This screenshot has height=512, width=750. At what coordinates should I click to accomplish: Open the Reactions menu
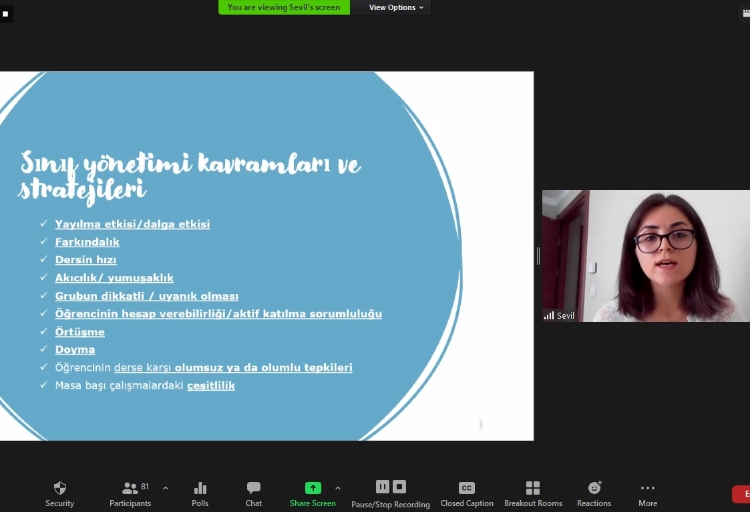point(594,488)
